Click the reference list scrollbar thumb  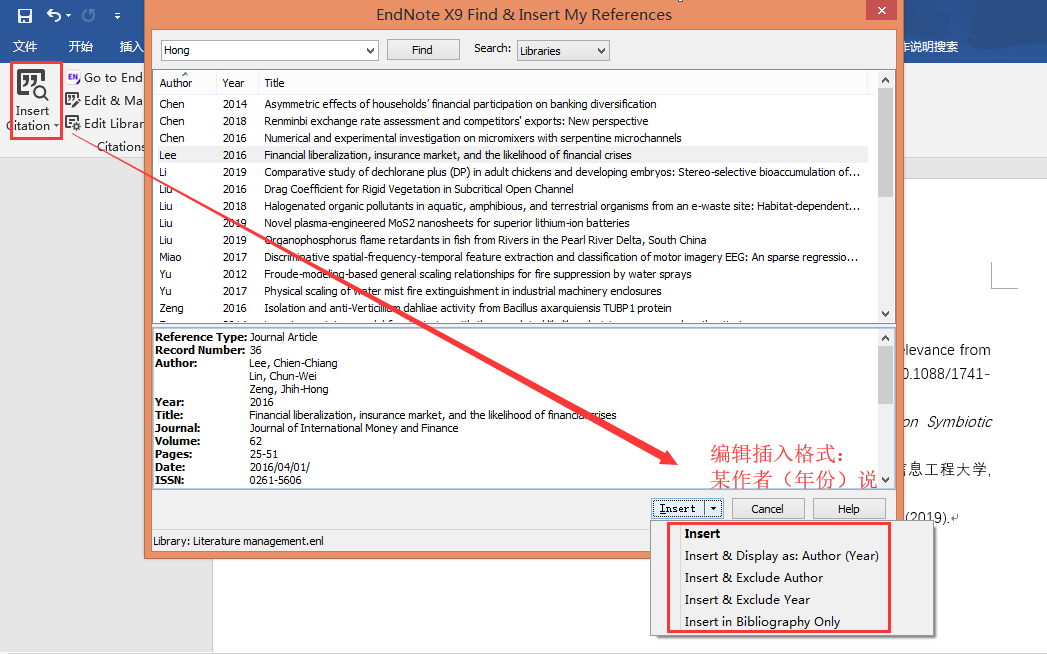(885, 142)
